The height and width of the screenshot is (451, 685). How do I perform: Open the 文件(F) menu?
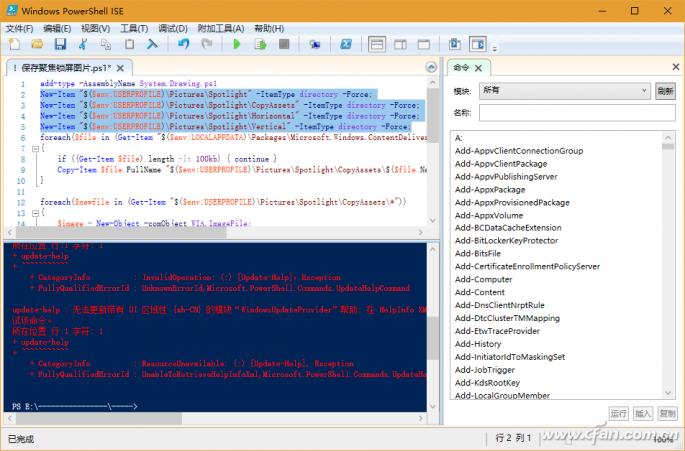click(20, 28)
